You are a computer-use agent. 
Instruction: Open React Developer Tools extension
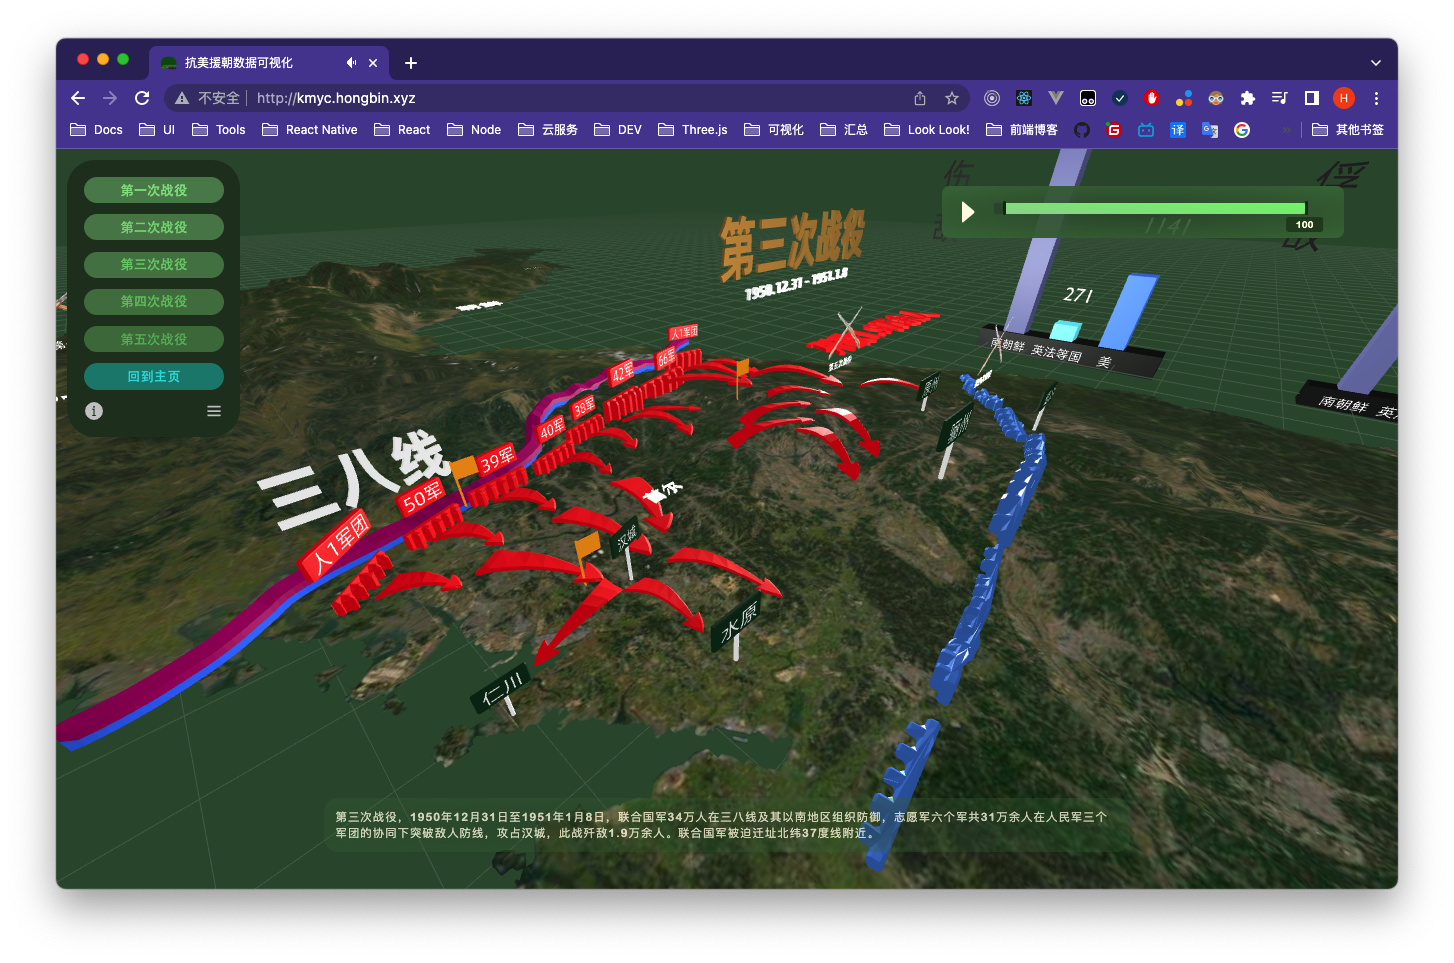[x=1024, y=98]
